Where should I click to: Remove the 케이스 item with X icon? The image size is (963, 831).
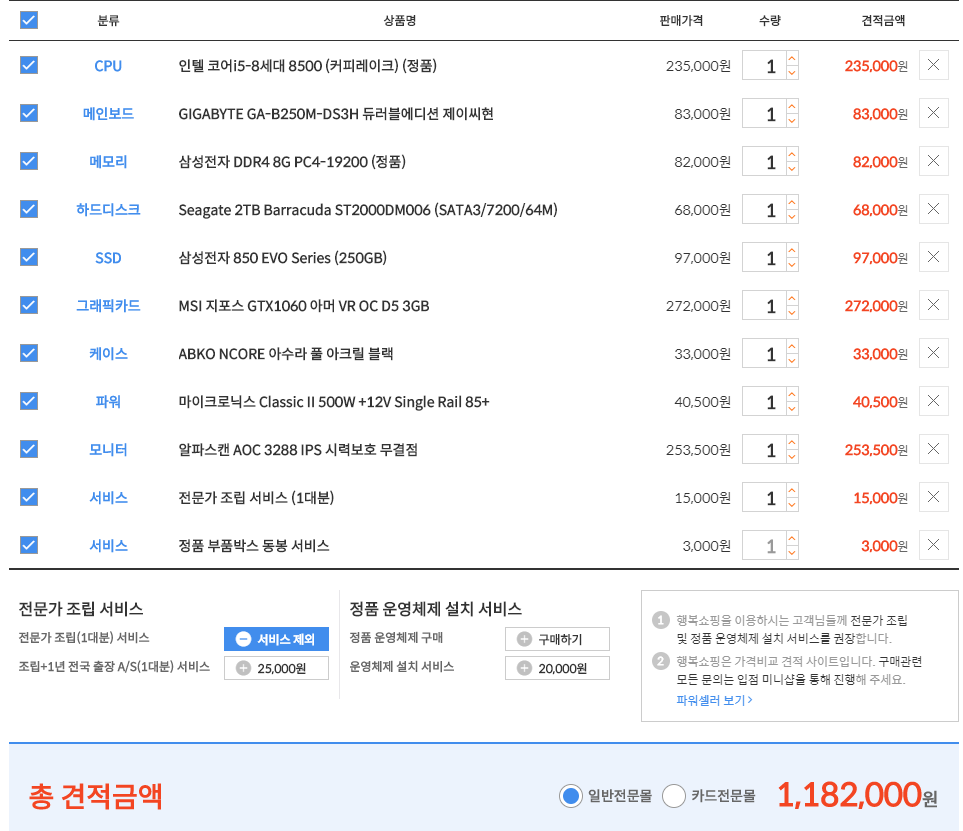coord(933,353)
